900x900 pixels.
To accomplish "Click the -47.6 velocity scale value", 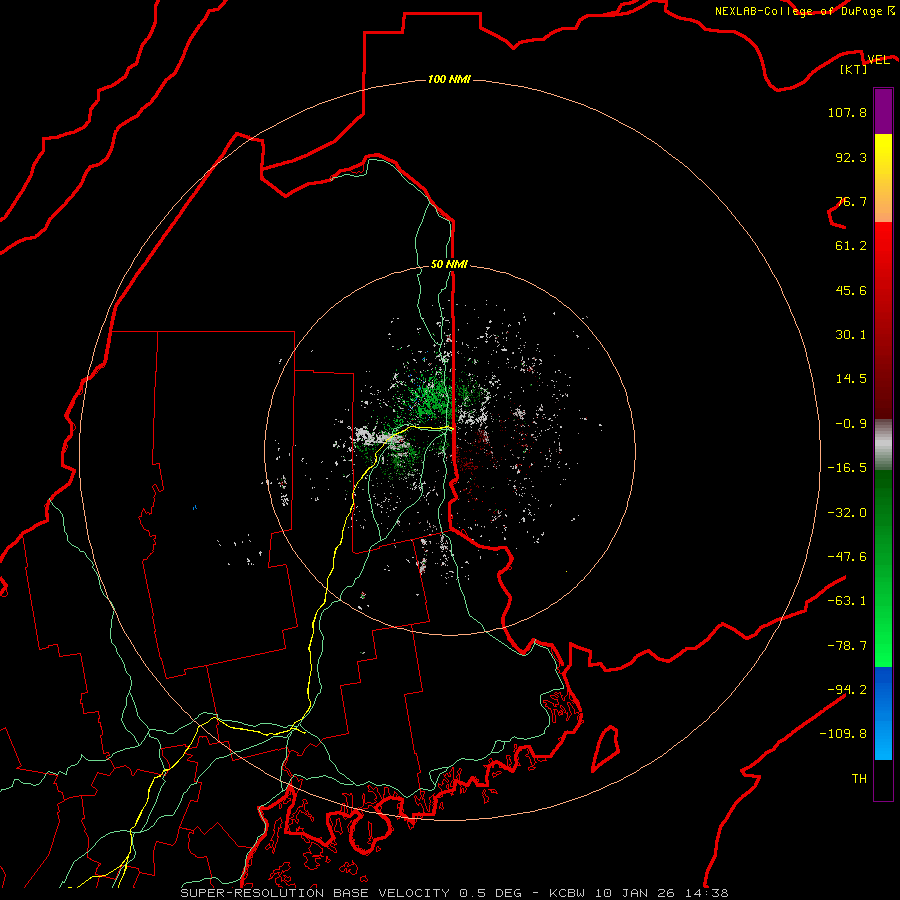I will 847,557.
